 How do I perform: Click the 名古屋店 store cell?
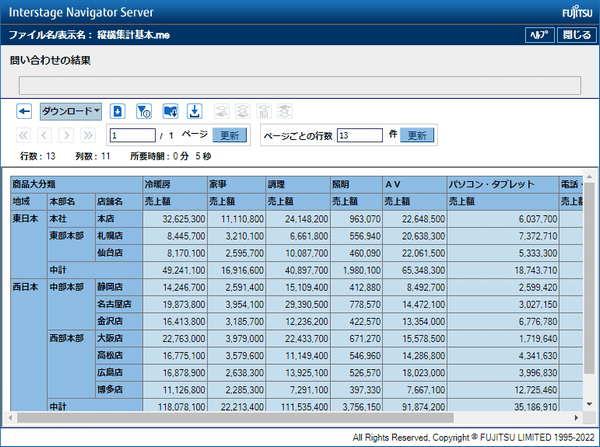(119, 304)
